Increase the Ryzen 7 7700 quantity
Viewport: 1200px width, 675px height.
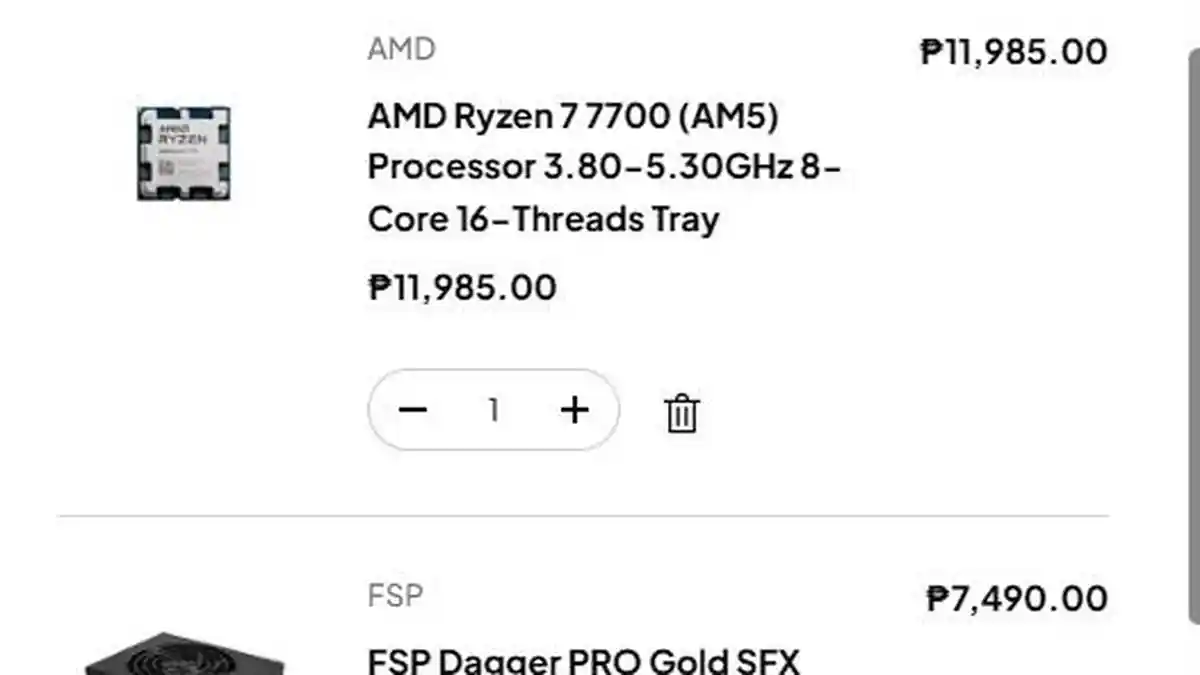pyautogui.click(x=574, y=410)
